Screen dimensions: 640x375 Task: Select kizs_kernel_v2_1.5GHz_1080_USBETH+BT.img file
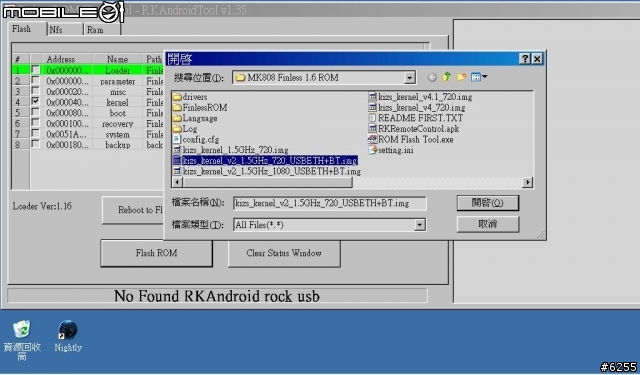tap(267, 171)
